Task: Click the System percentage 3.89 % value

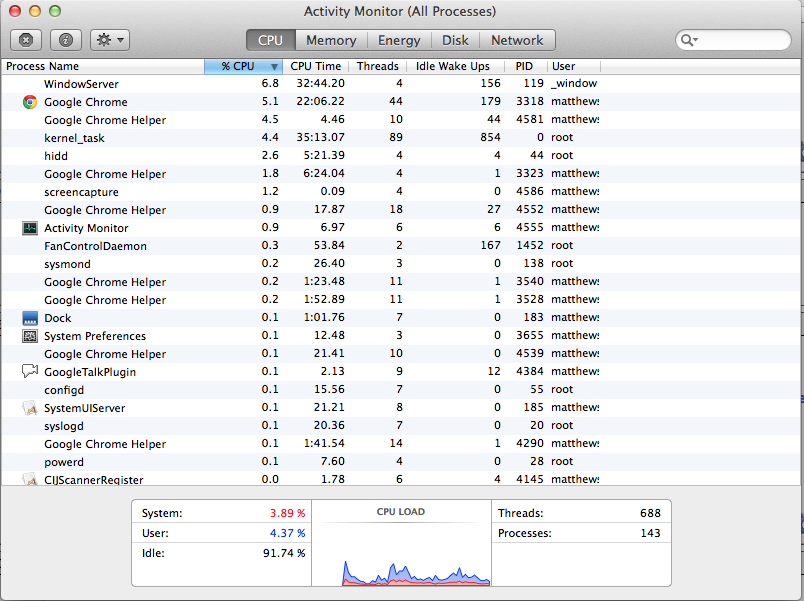Action: click(x=287, y=513)
